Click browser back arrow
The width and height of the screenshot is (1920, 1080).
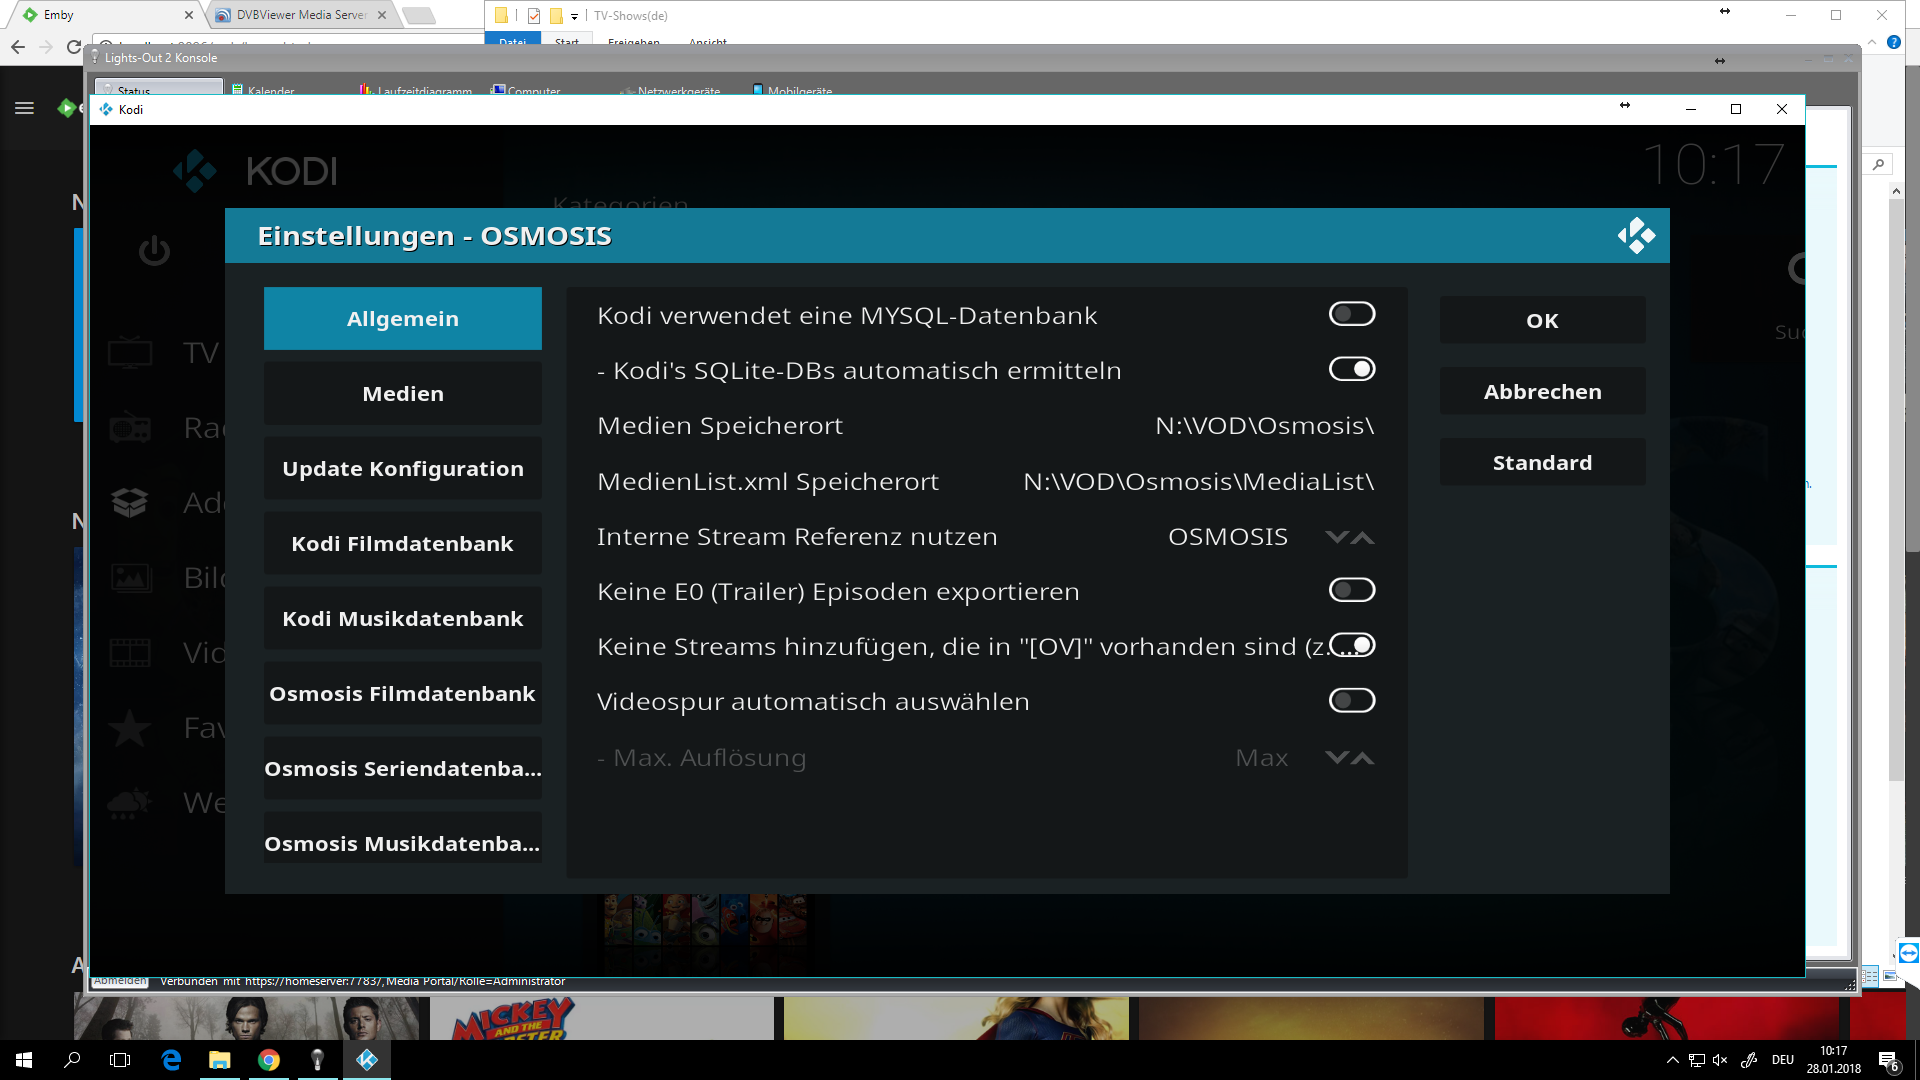[x=17, y=47]
